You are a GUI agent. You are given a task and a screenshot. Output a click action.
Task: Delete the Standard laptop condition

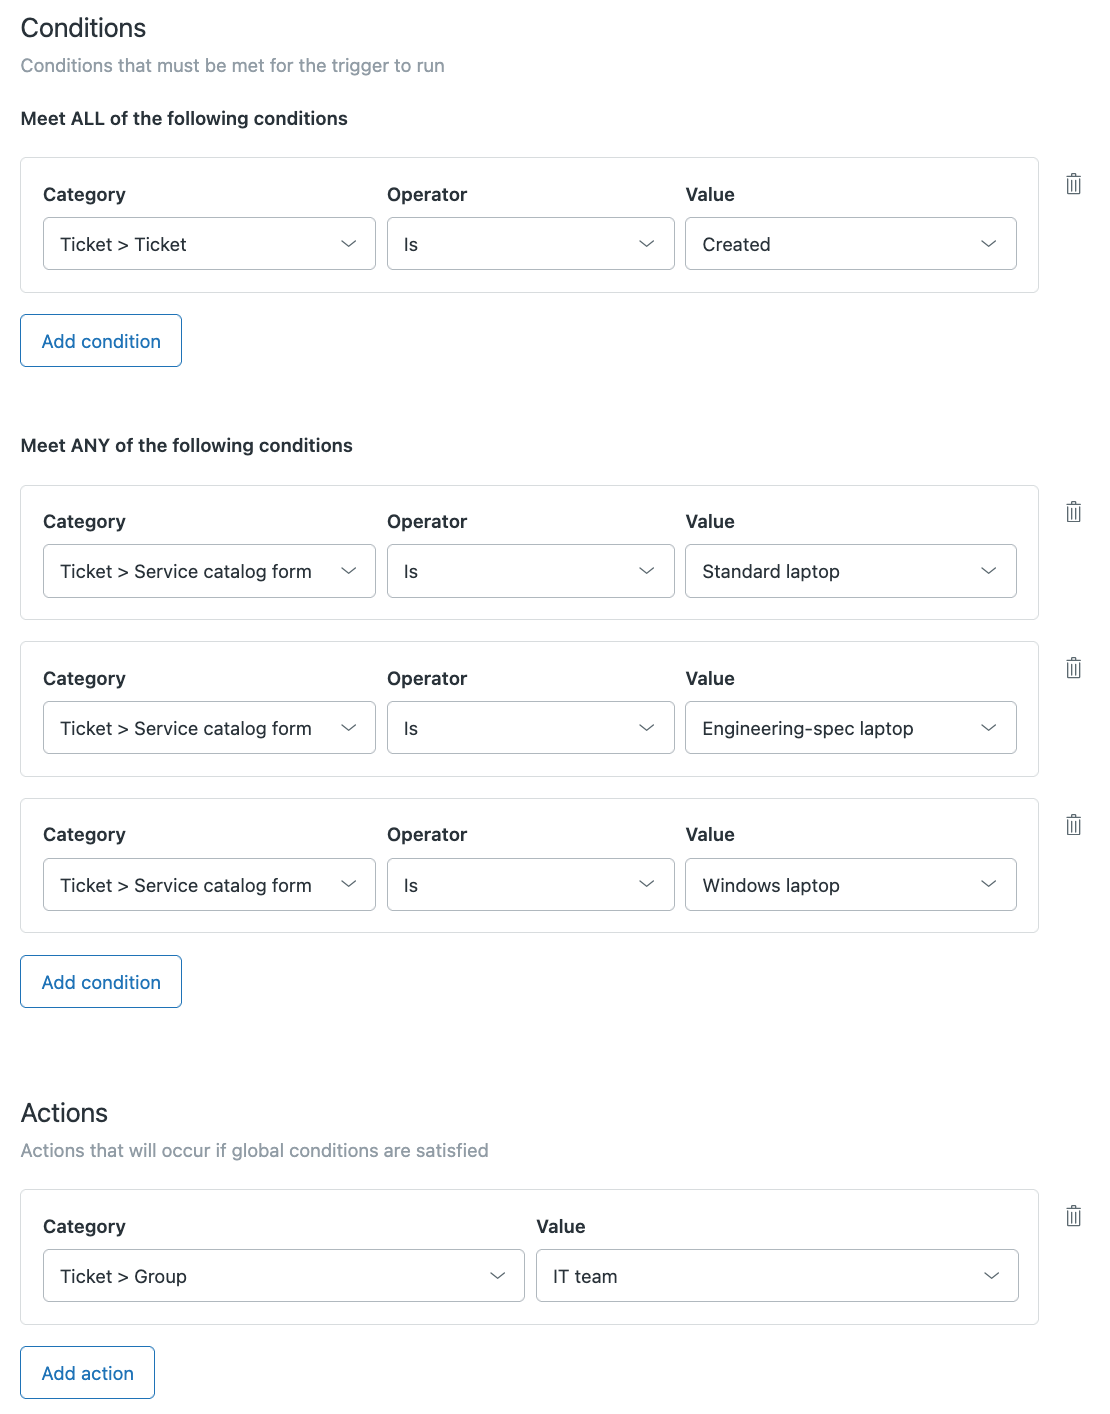click(x=1073, y=512)
